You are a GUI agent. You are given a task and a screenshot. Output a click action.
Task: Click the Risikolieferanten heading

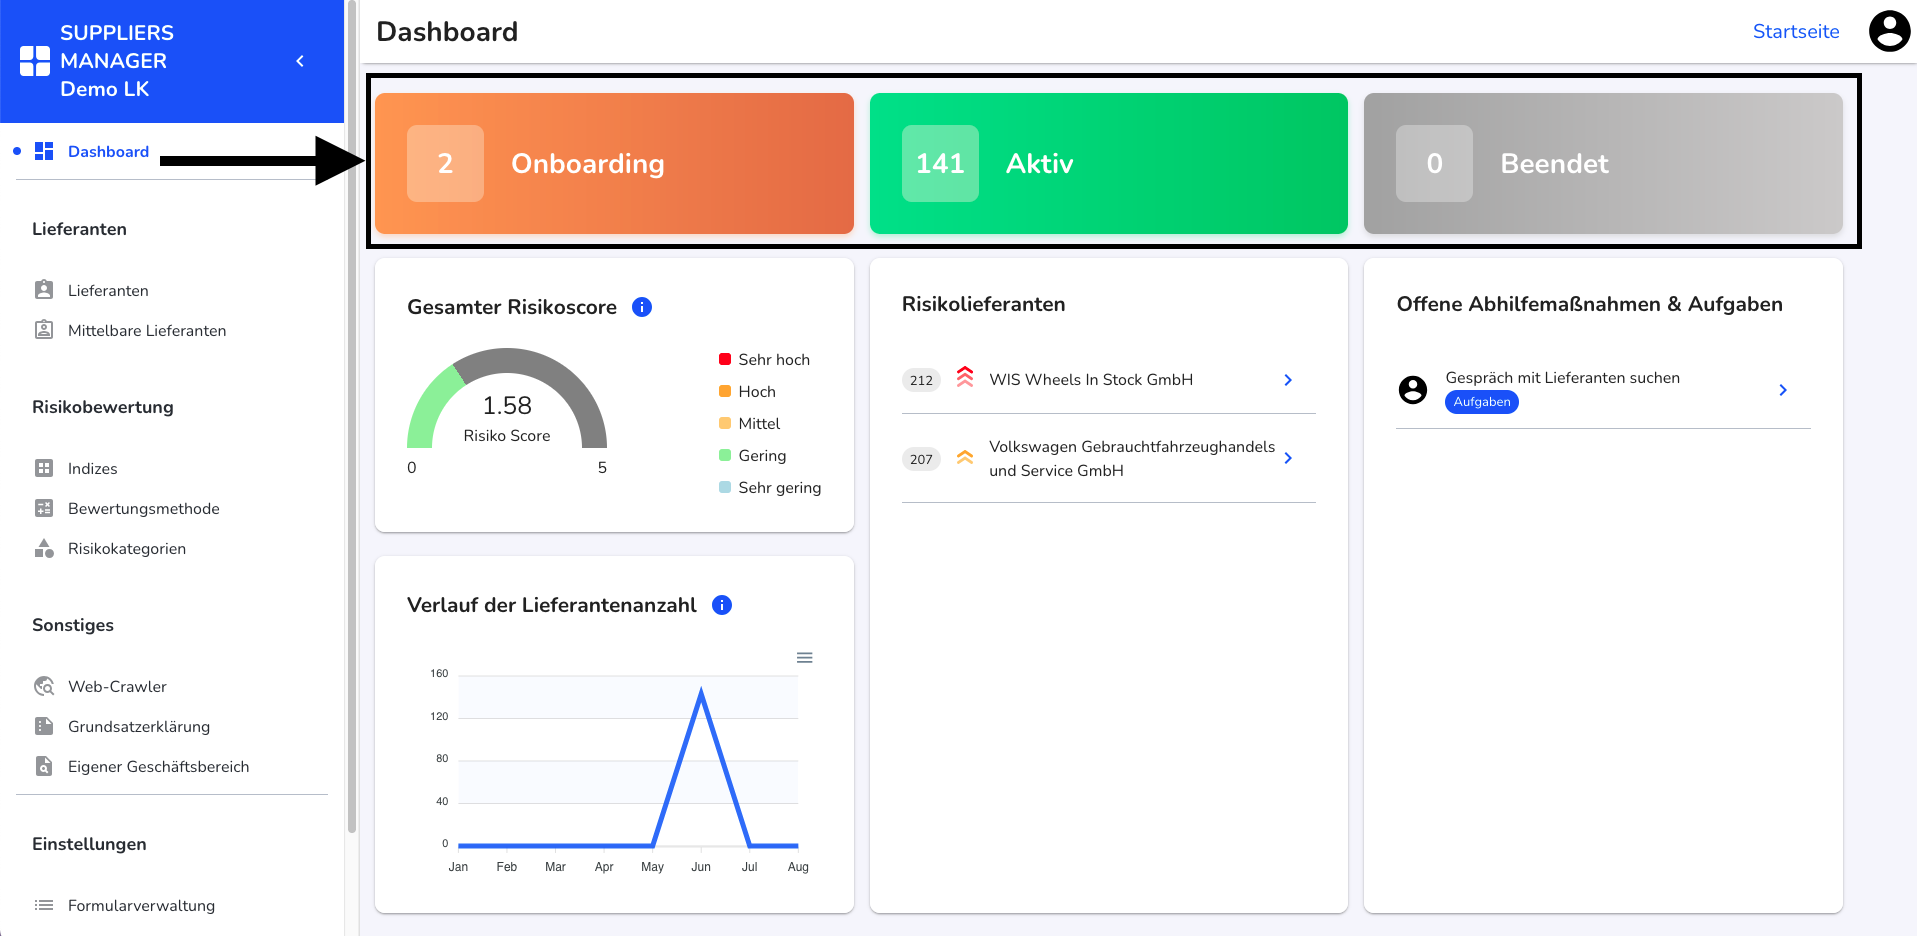coord(983,304)
